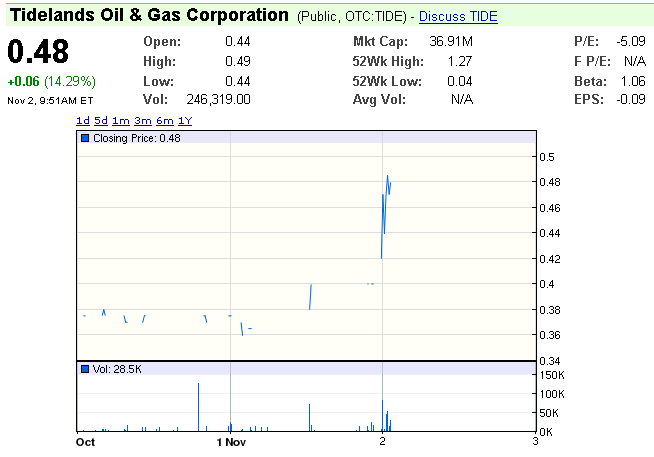
Task: Click the price spike peak near 0.48
Action: click(x=387, y=176)
